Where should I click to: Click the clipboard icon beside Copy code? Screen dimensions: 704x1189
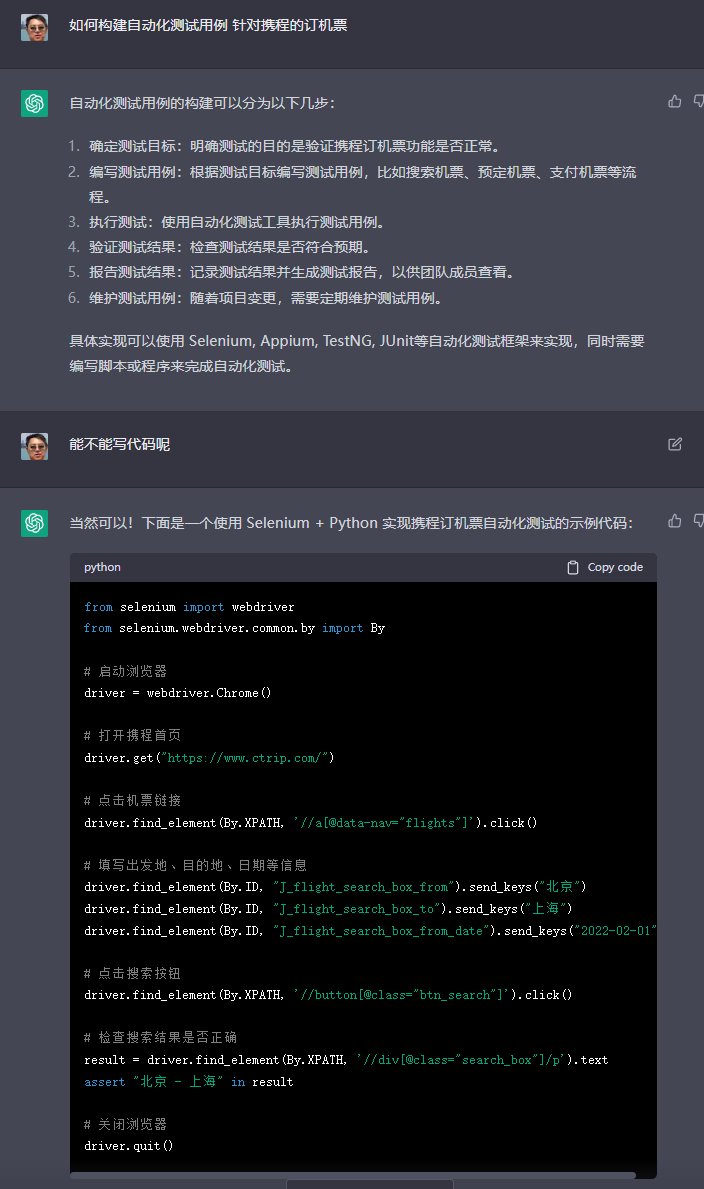[573, 567]
